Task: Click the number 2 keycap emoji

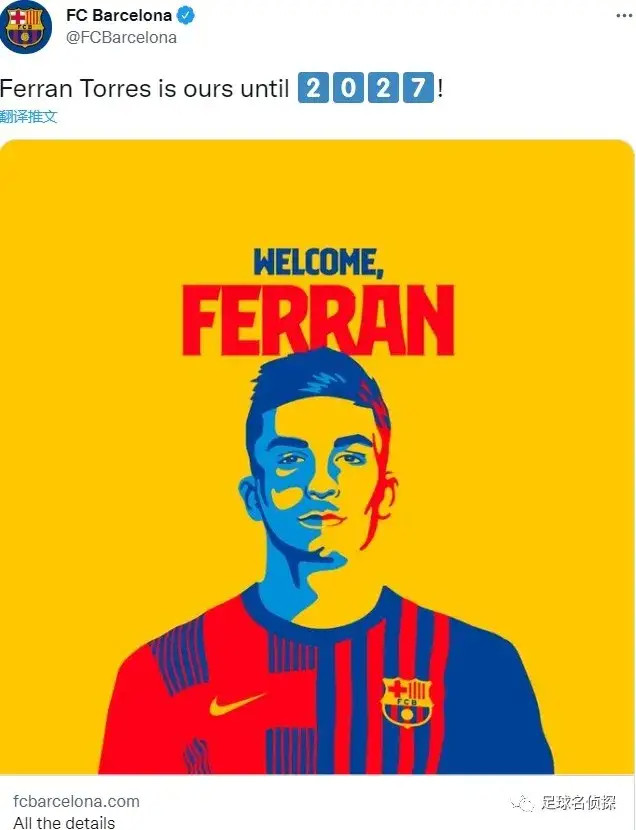Action: (313, 88)
